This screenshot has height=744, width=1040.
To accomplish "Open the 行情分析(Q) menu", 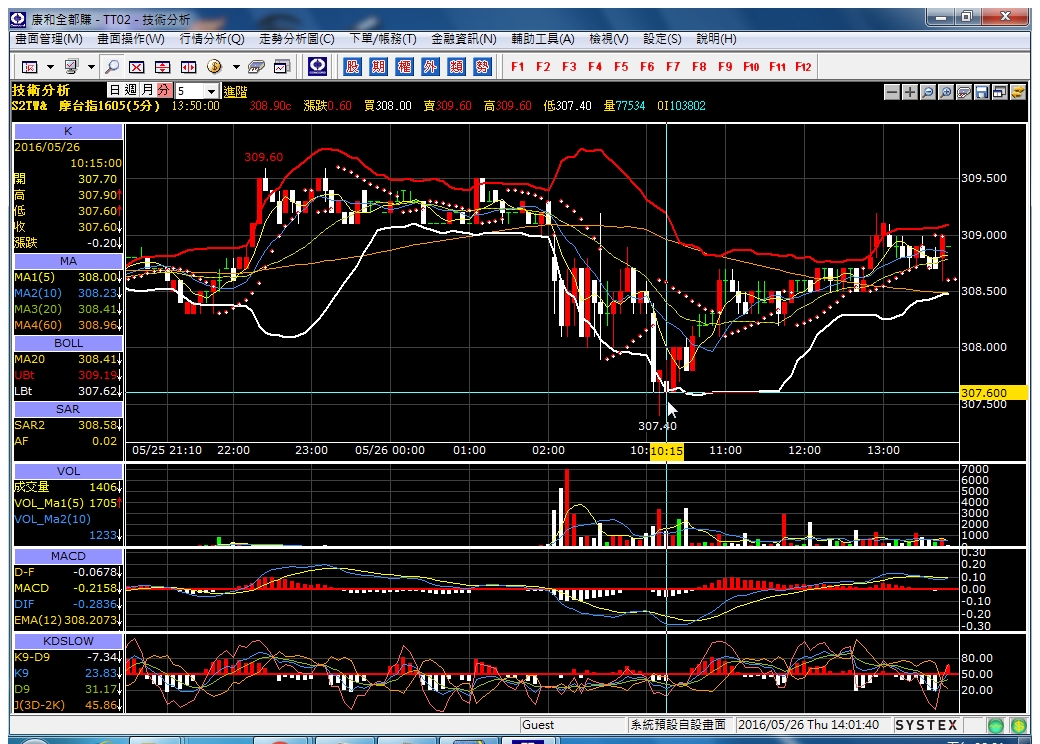I will [x=212, y=39].
